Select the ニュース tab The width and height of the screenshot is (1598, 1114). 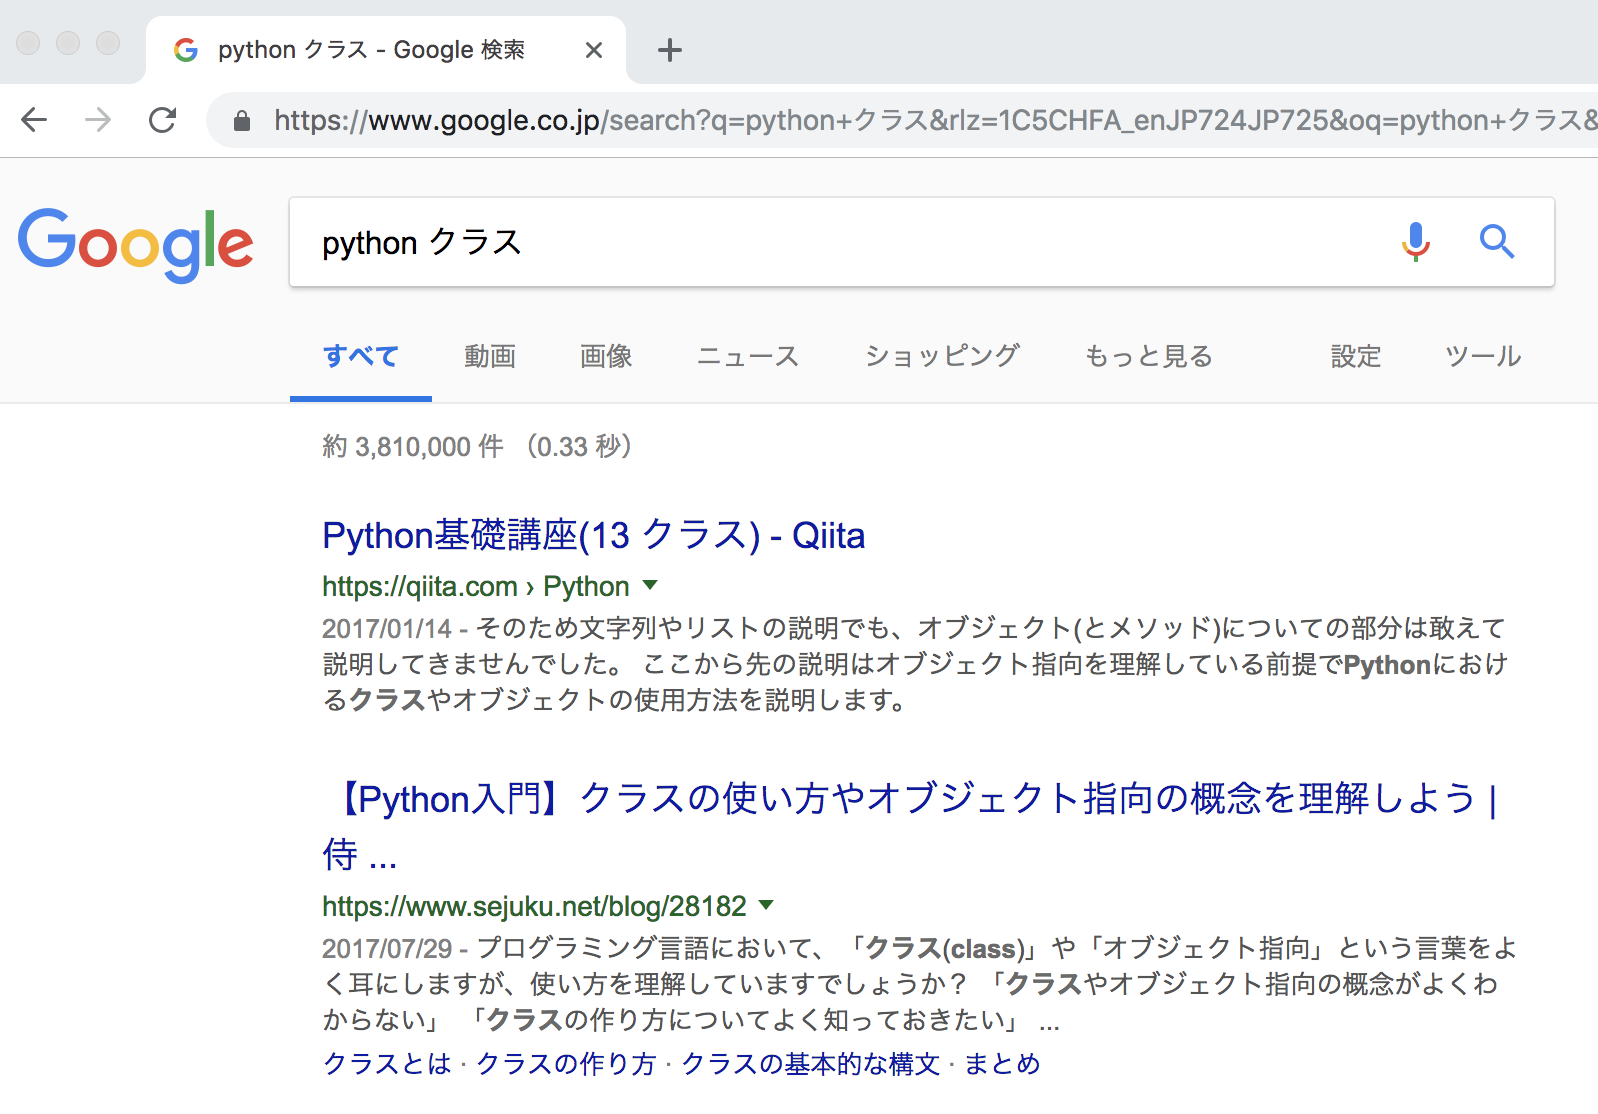747,356
